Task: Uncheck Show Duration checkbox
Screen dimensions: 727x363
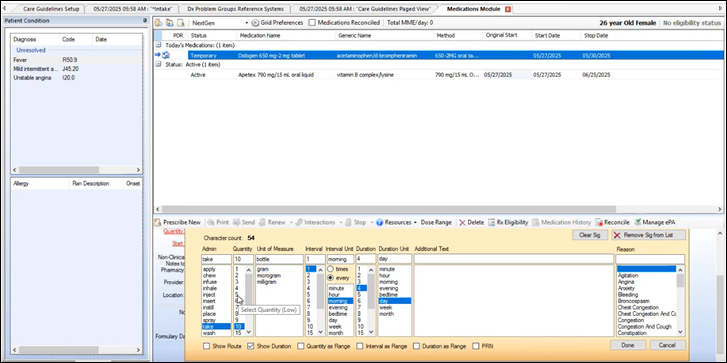Action: pos(251,346)
